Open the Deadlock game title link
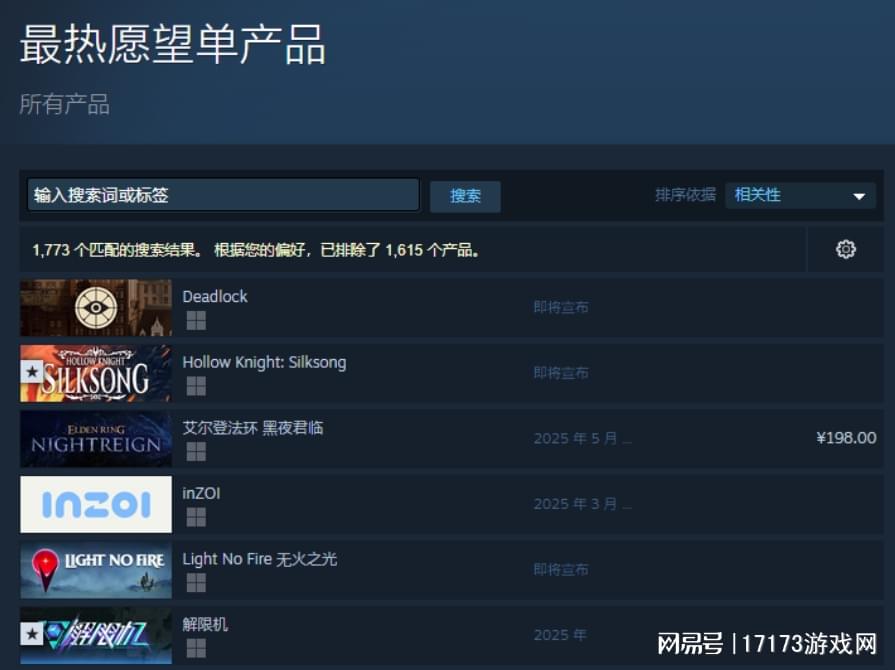Screen dimensions: 895x670 point(215,297)
